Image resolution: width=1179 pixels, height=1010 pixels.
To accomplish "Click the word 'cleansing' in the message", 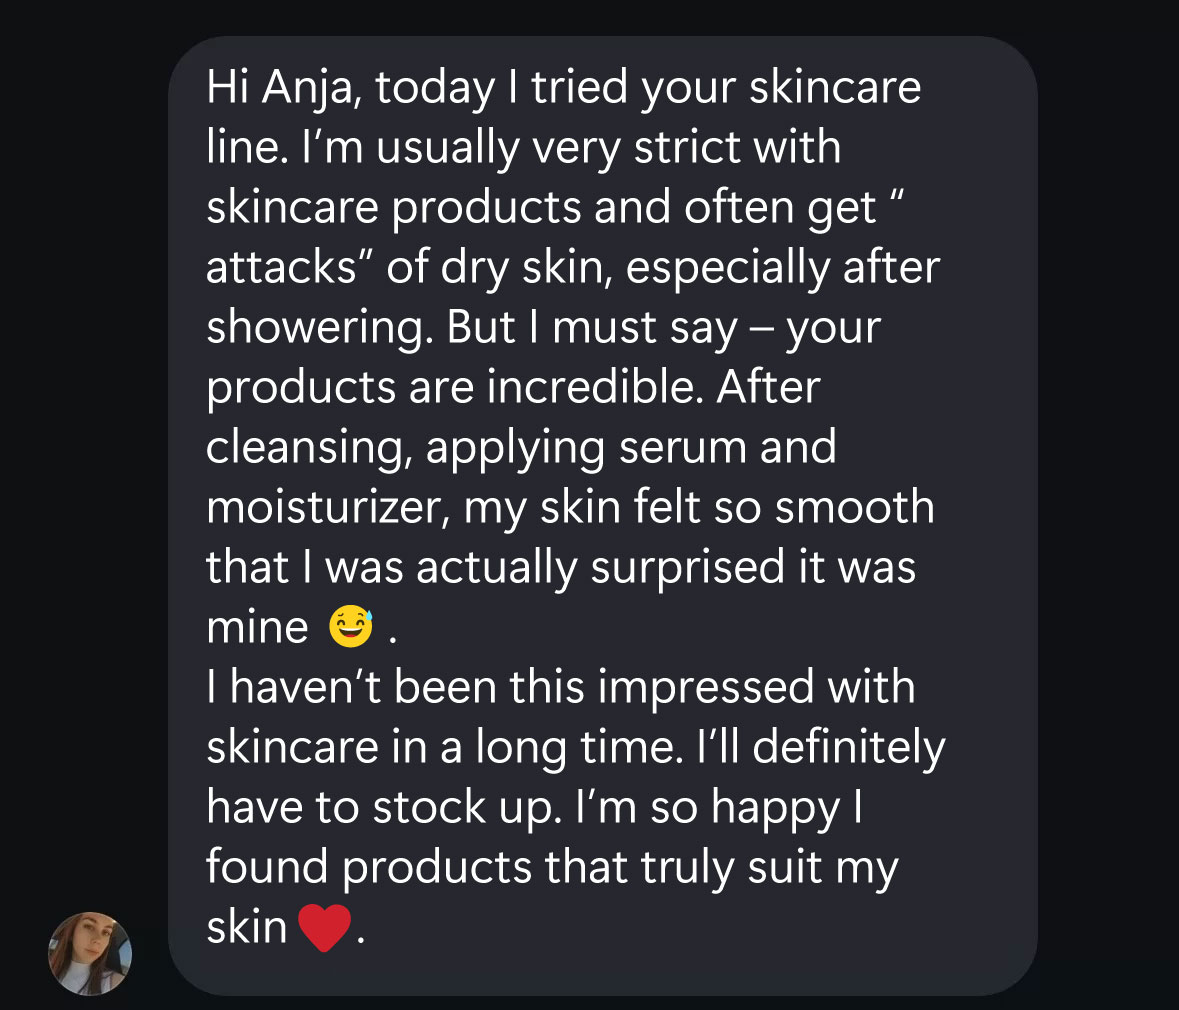I will [x=306, y=449].
